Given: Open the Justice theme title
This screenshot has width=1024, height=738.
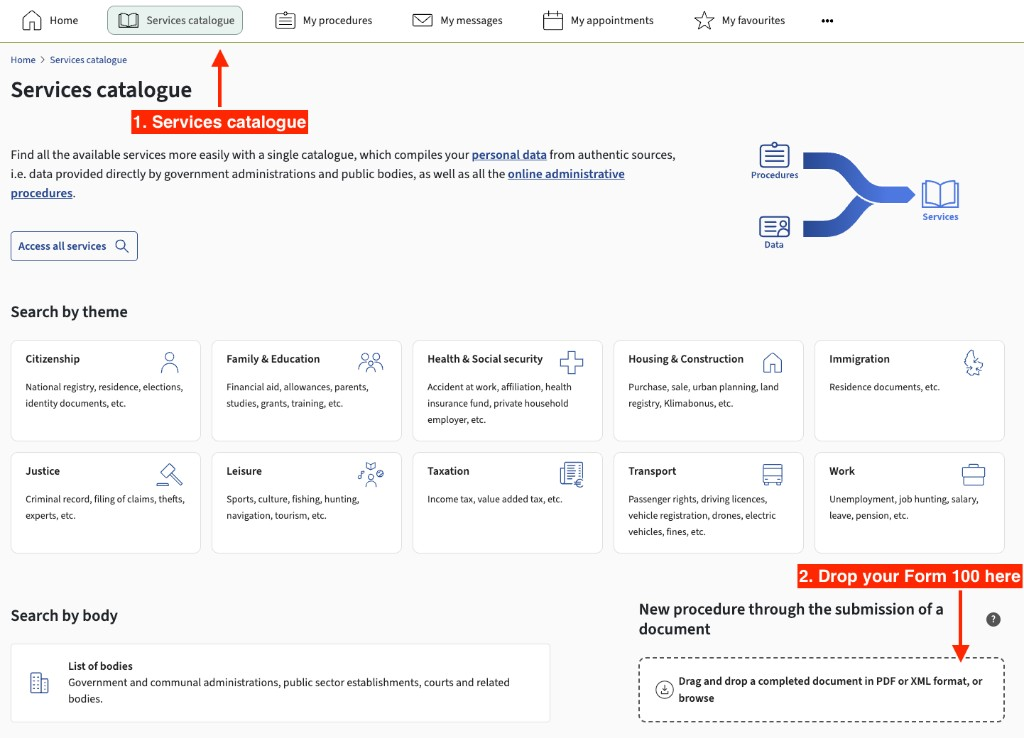Looking at the screenshot, I should [x=42, y=471].
